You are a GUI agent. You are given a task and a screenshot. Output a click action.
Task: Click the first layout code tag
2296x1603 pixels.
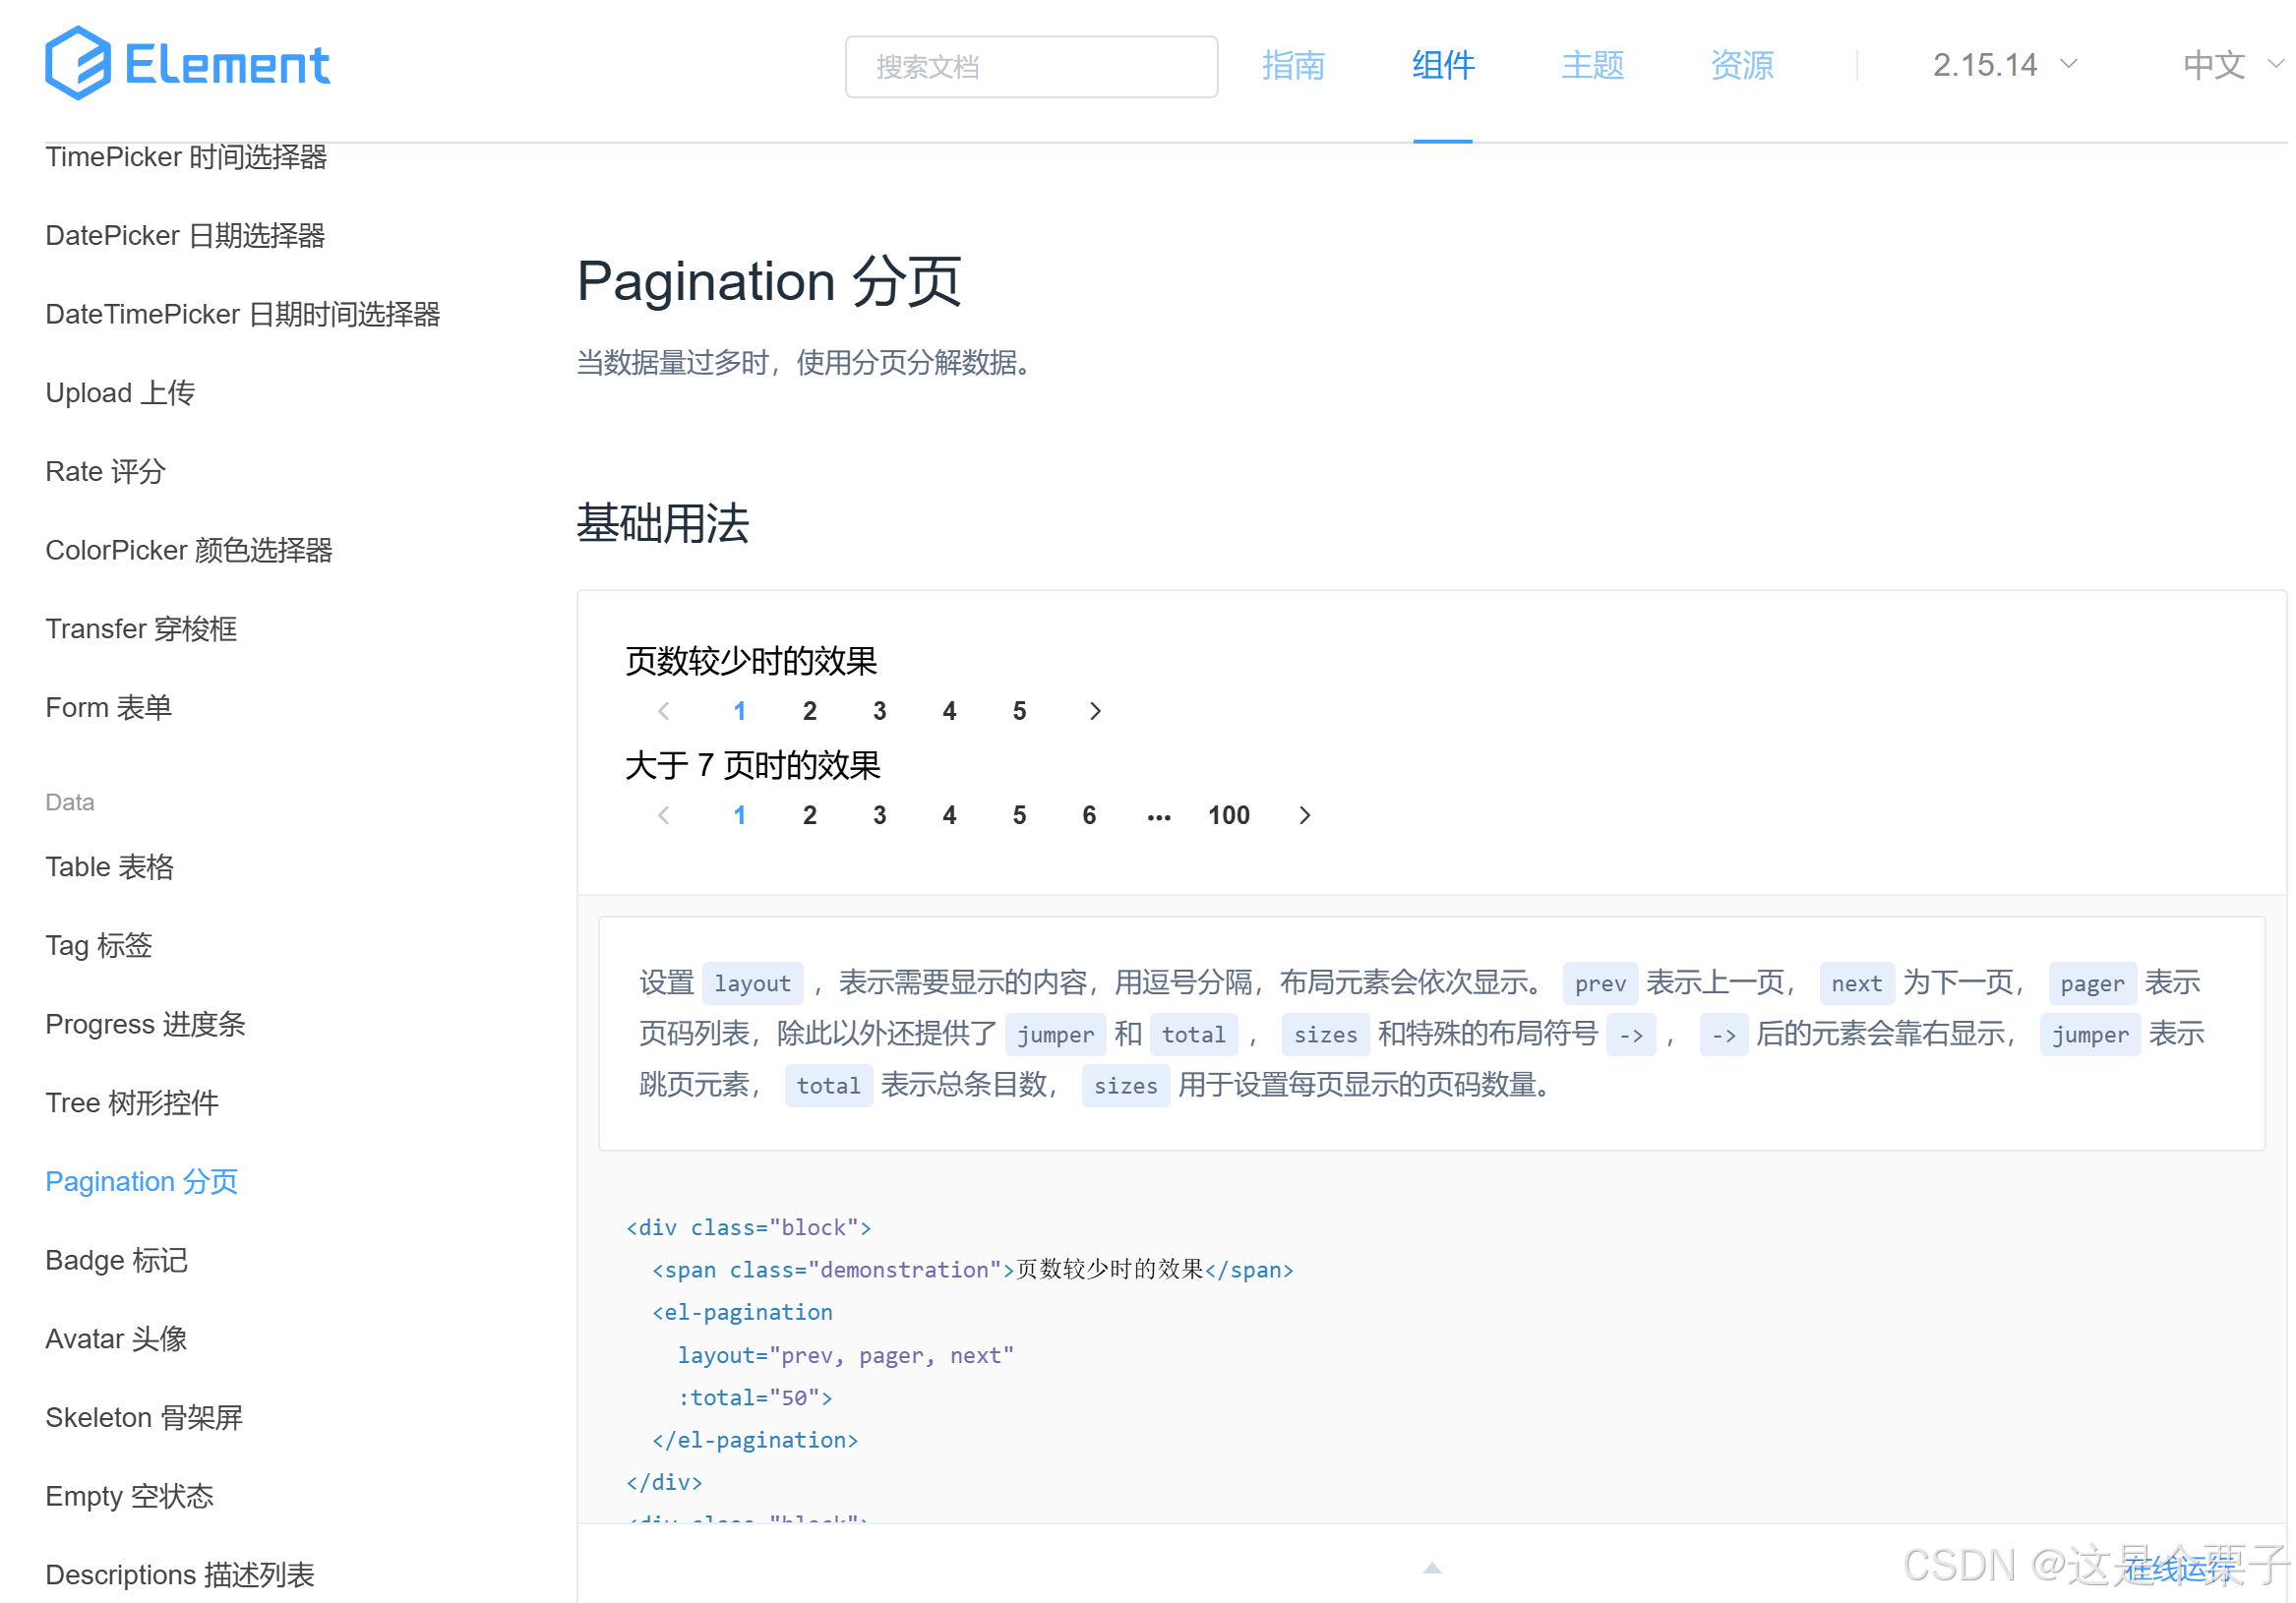coord(753,984)
